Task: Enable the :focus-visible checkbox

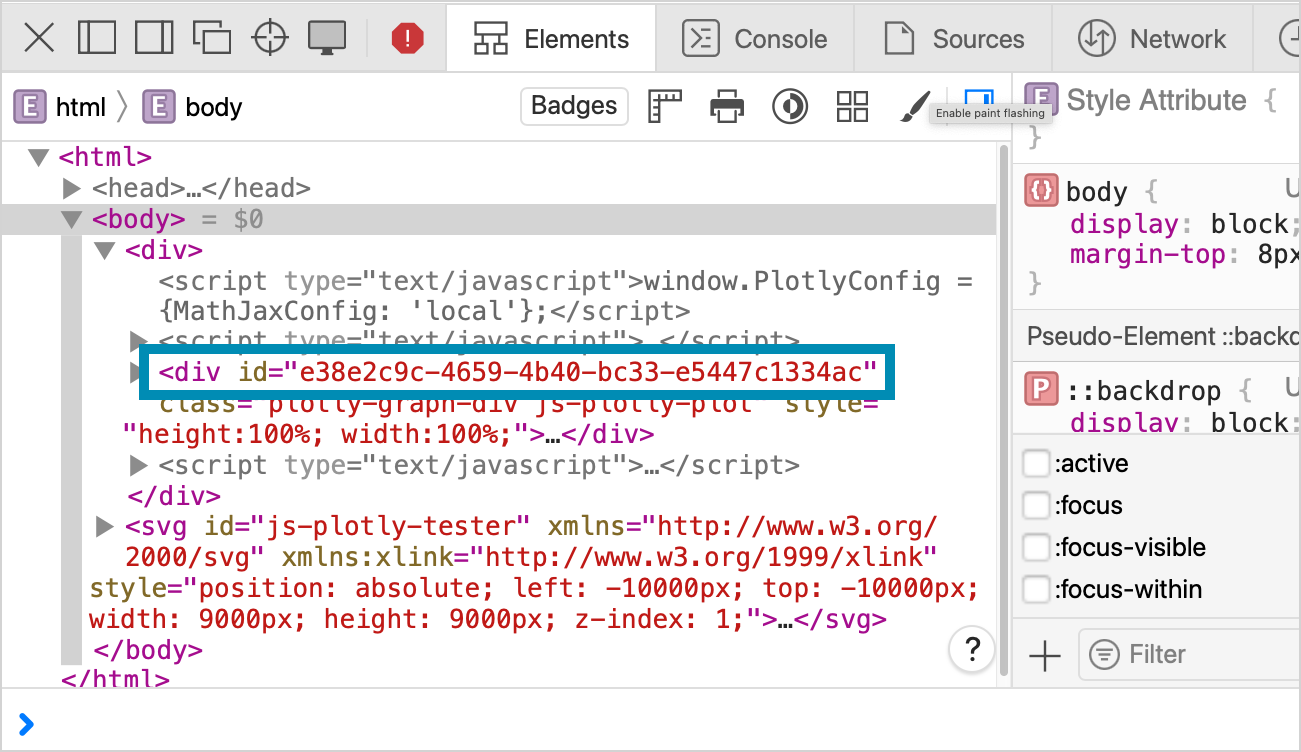Action: click(1037, 548)
